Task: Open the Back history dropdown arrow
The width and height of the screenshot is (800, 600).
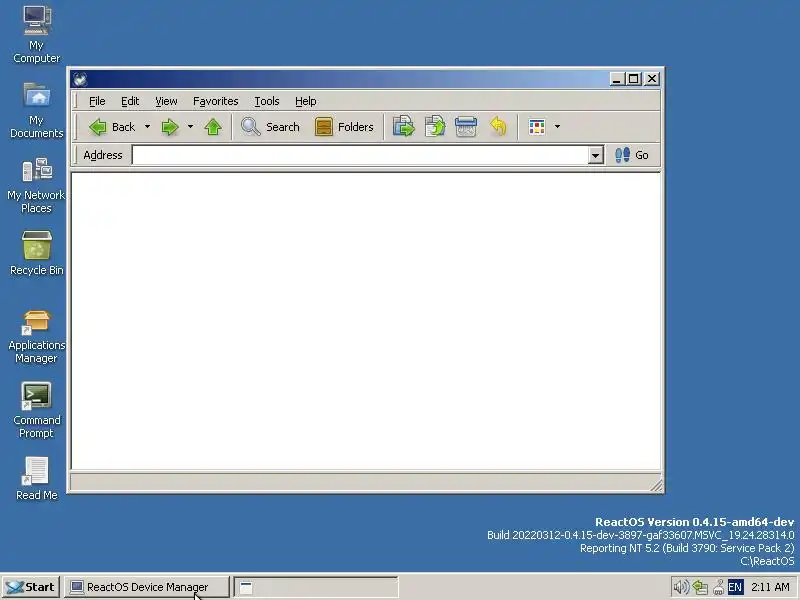Action: tap(147, 127)
